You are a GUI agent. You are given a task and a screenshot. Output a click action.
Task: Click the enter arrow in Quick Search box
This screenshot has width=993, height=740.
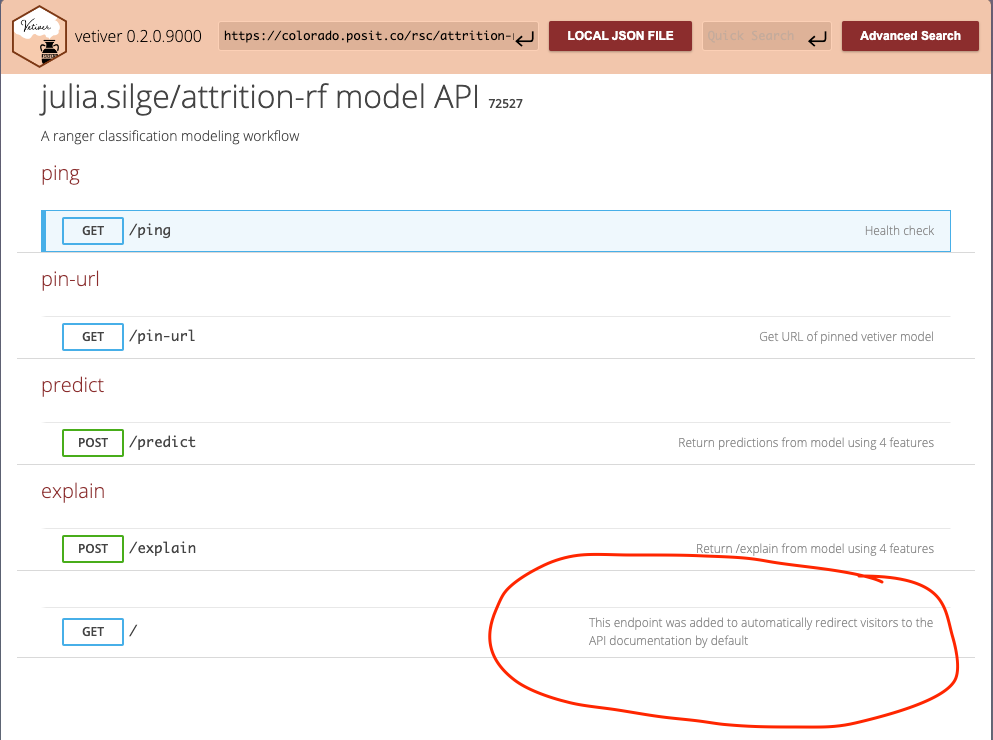tap(818, 36)
